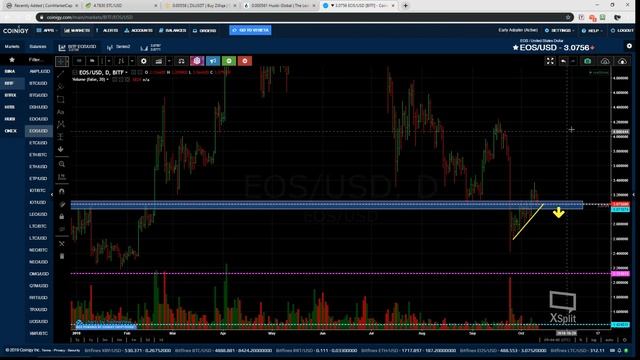Collapse the markets sidebar arrow
The height and width of the screenshot is (360, 640).
(52, 195)
